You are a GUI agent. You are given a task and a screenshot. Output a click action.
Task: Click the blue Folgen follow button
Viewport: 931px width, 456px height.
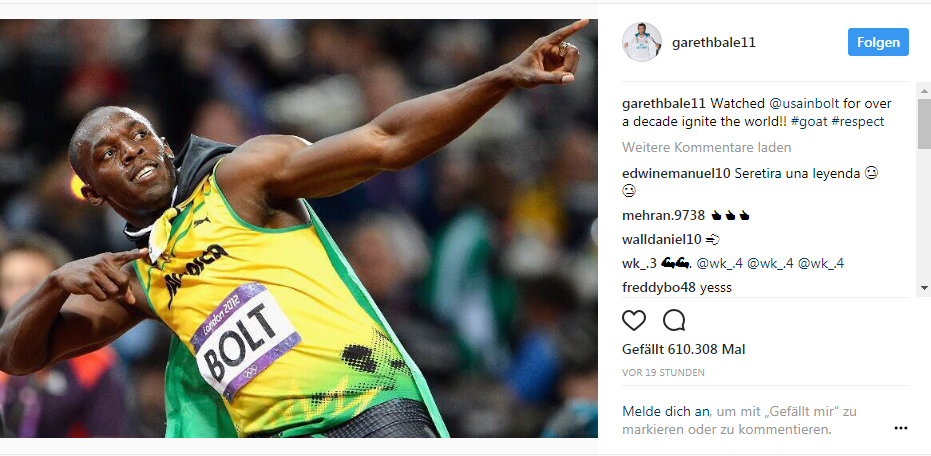878,42
